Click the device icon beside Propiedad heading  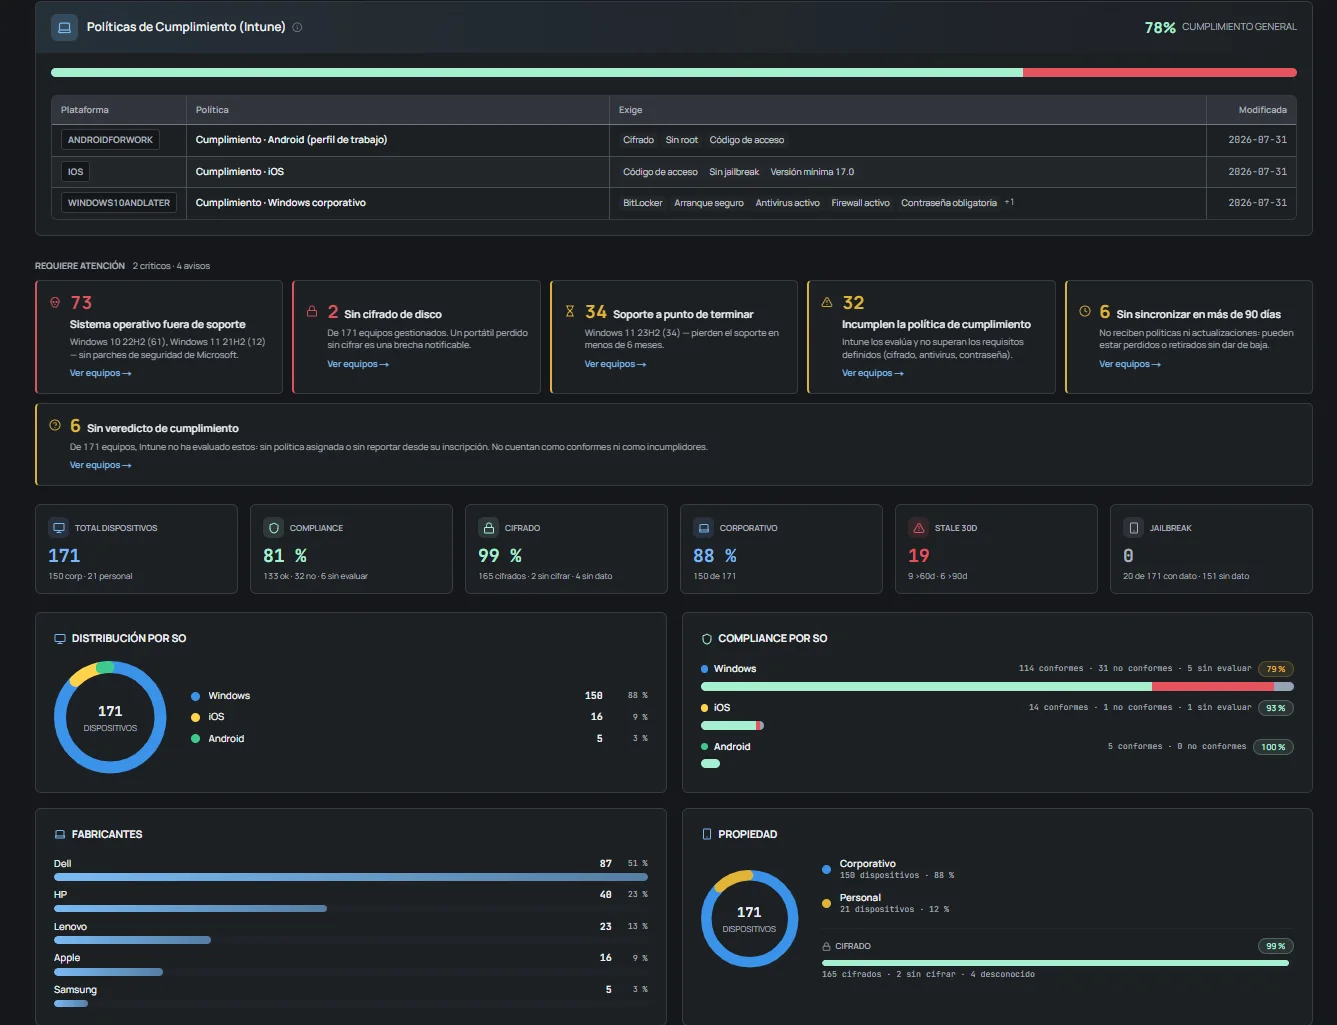[x=707, y=834]
